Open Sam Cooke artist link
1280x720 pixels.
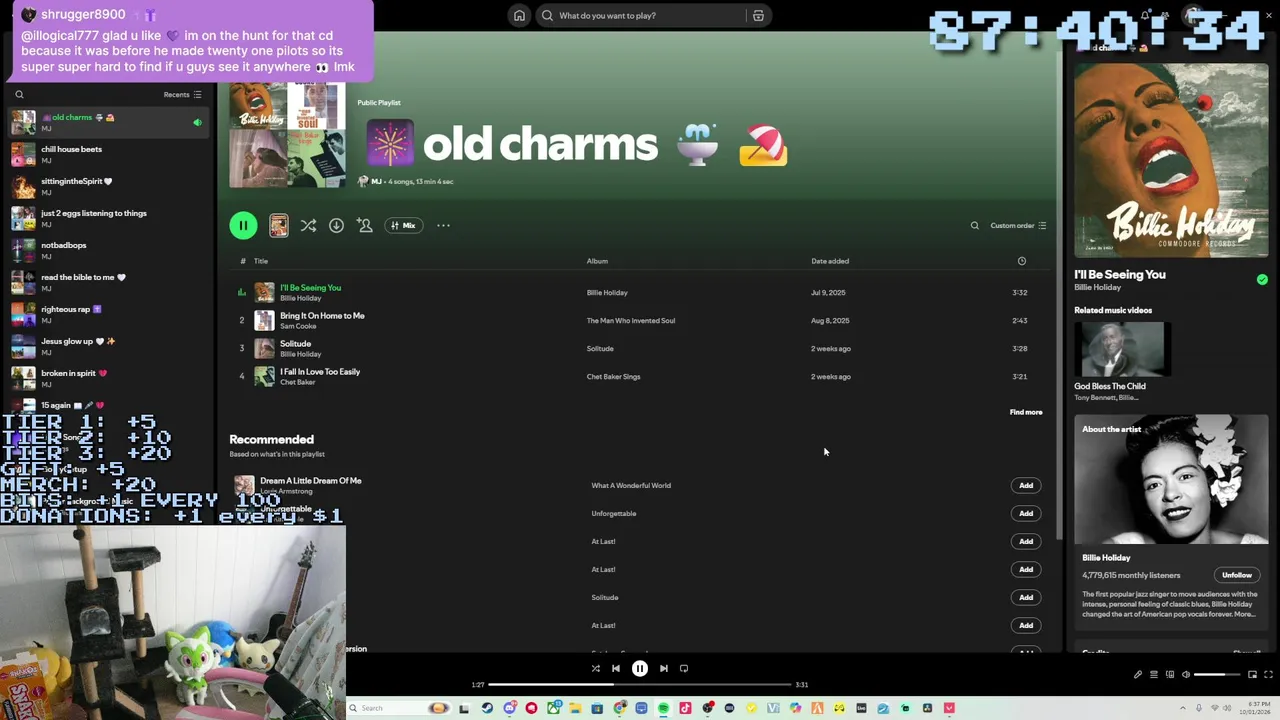pos(298,326)
